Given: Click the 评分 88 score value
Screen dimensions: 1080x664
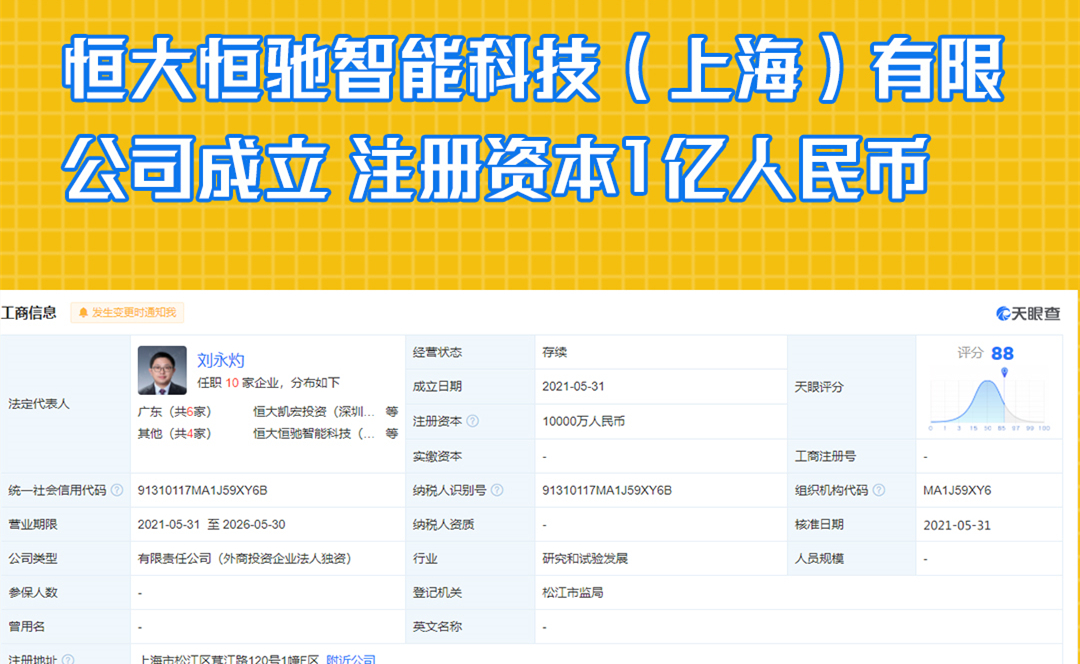Looking at the screenshot, I should tap(1002, 353).
